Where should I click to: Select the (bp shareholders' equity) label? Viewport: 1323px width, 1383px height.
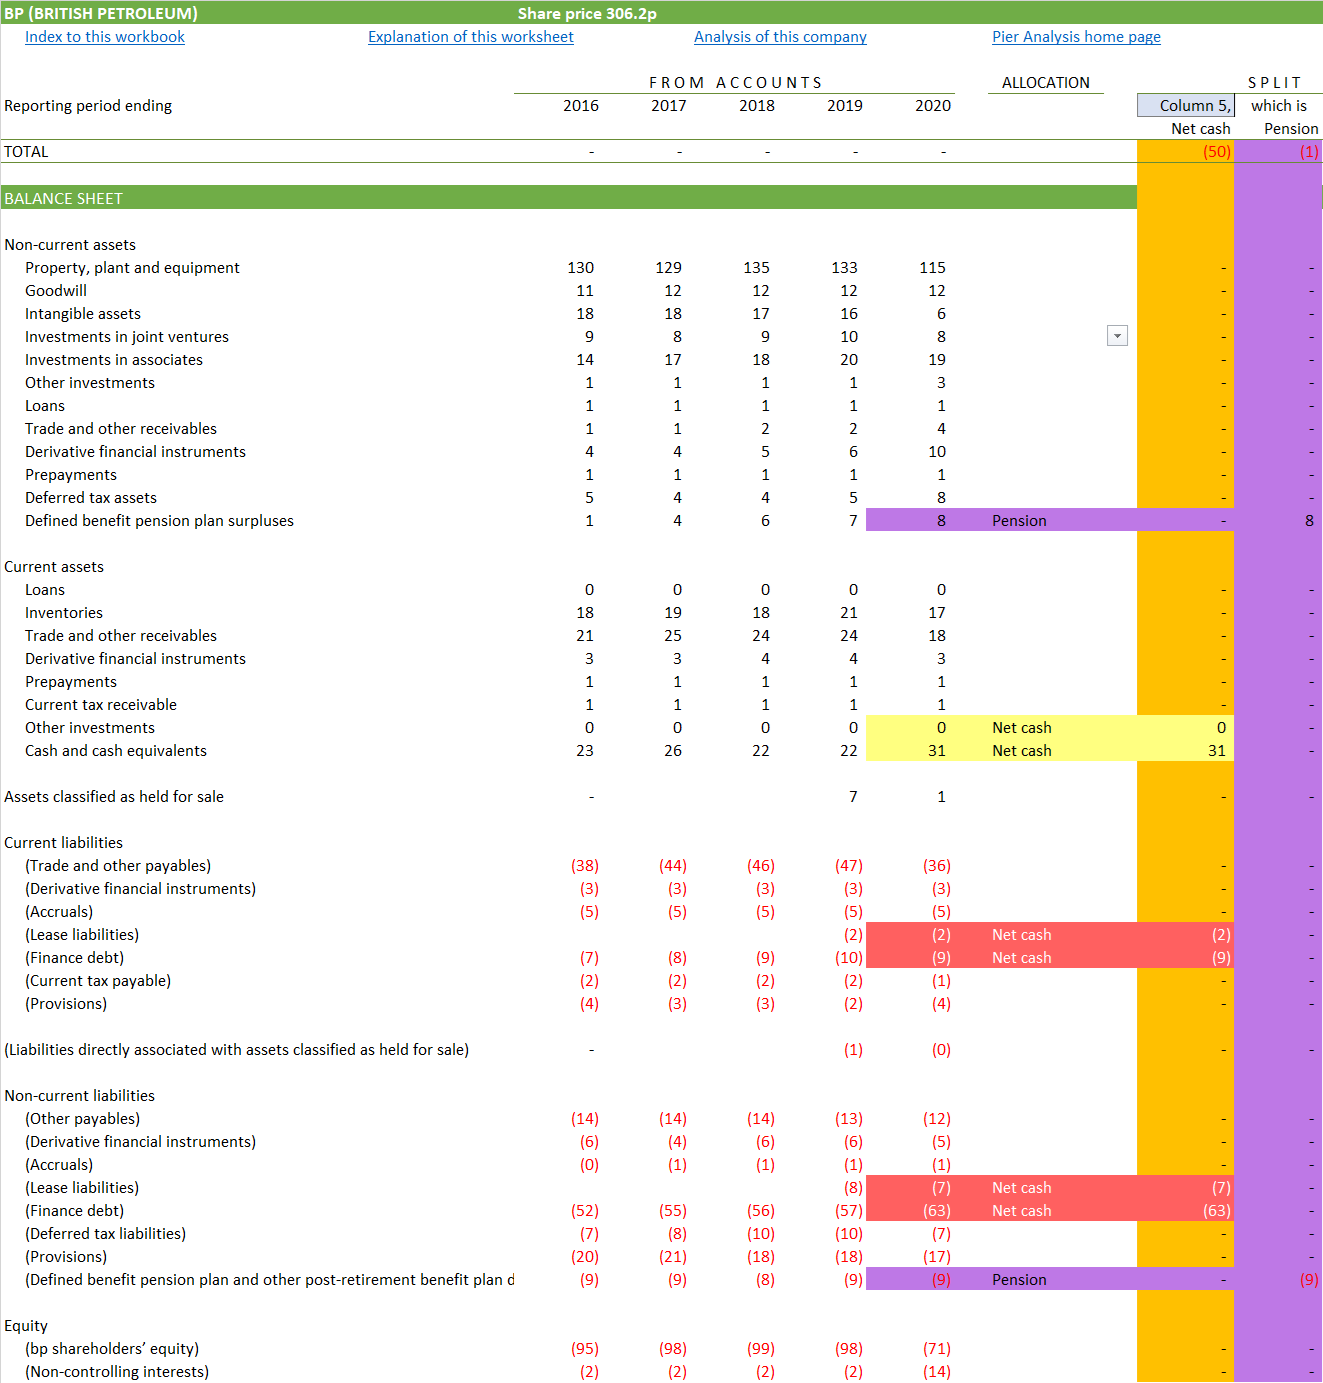point(112,1349)
